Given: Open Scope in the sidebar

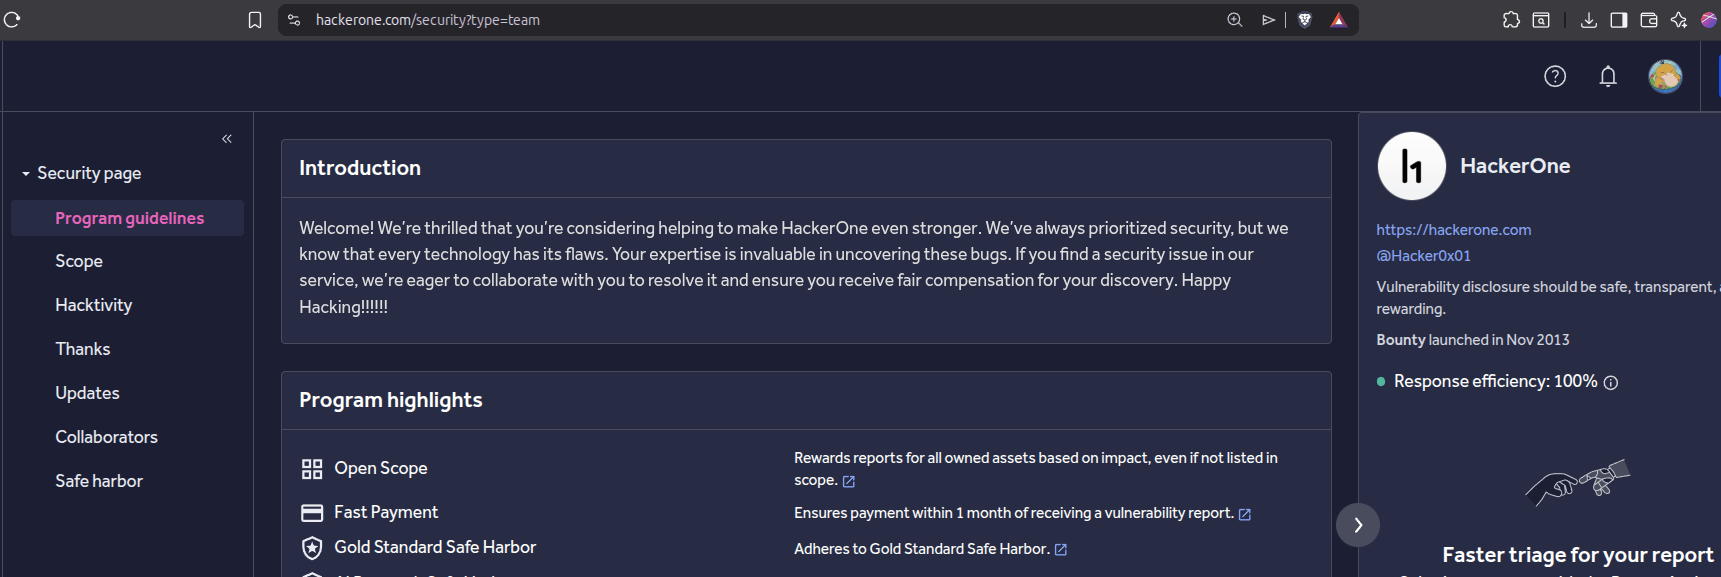Looking at the screenshot, I should click(79, 261).
